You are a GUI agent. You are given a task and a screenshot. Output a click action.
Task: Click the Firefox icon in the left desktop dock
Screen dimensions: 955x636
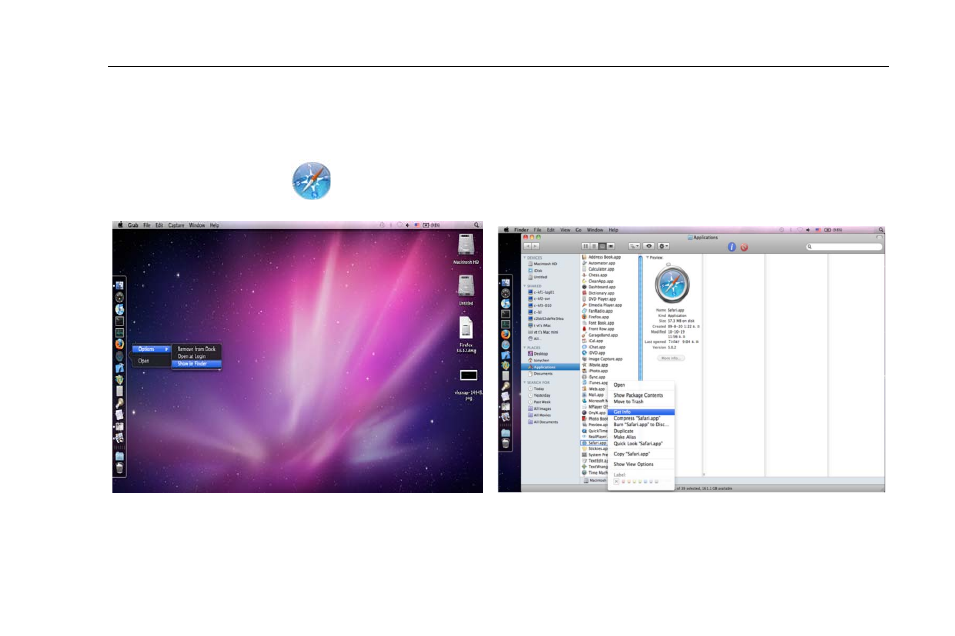tap(119, 344)
